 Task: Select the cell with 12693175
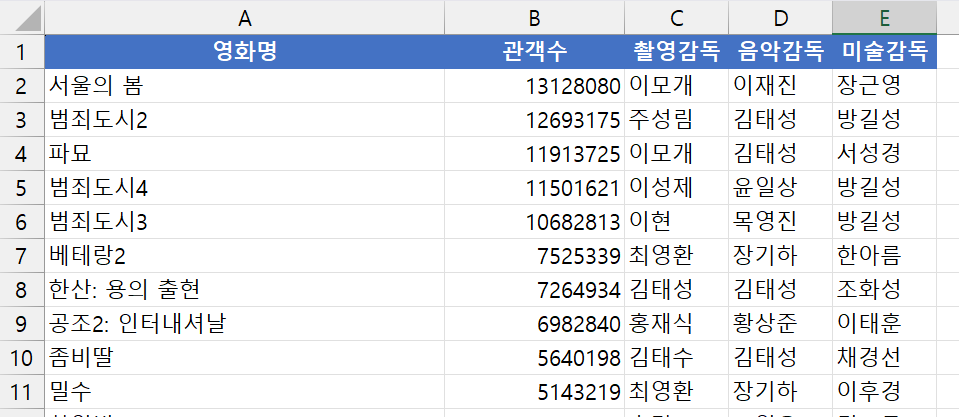(x=535, y=120)
